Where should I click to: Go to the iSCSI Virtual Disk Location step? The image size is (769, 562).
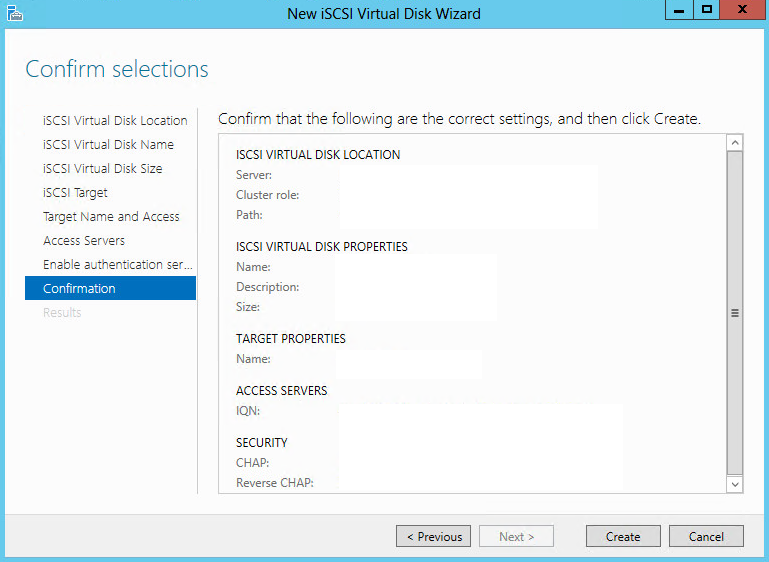[115, 121]
